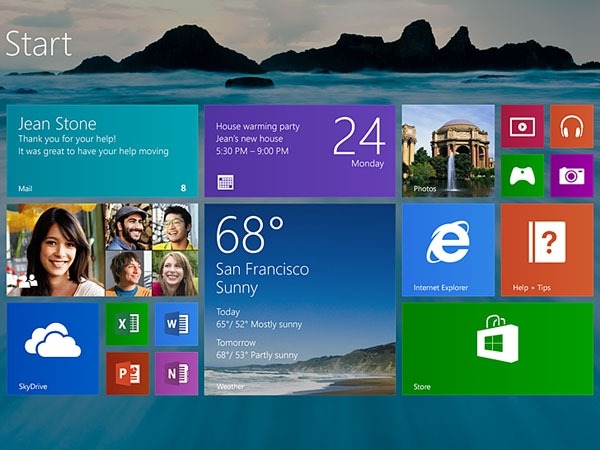The height and width of the screenshot is (450, 600).
Task: Launch Excel from its small tile
Action: 127,324
